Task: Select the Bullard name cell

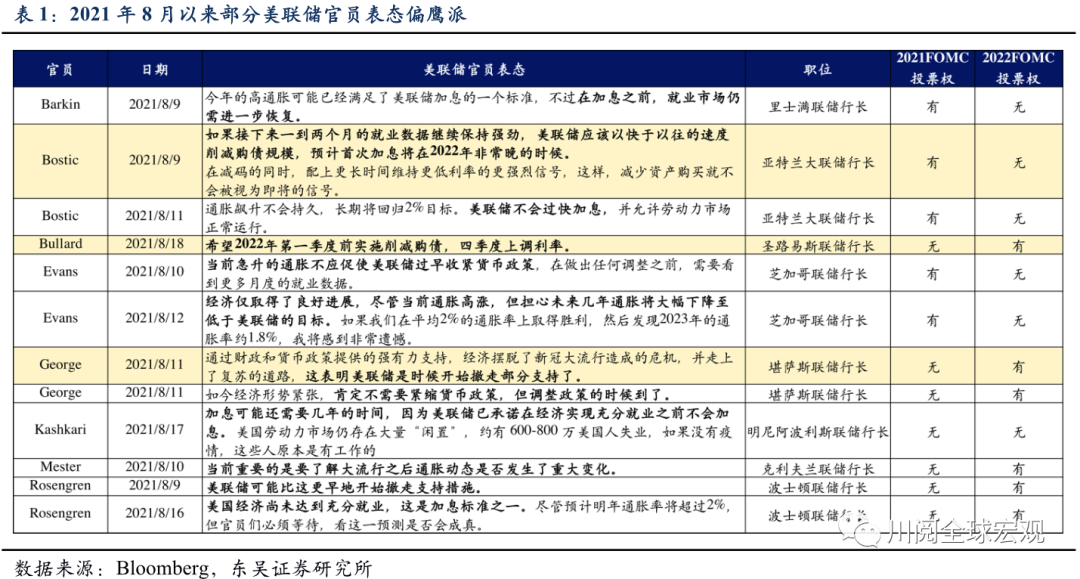Action: (x=61, y=244)
